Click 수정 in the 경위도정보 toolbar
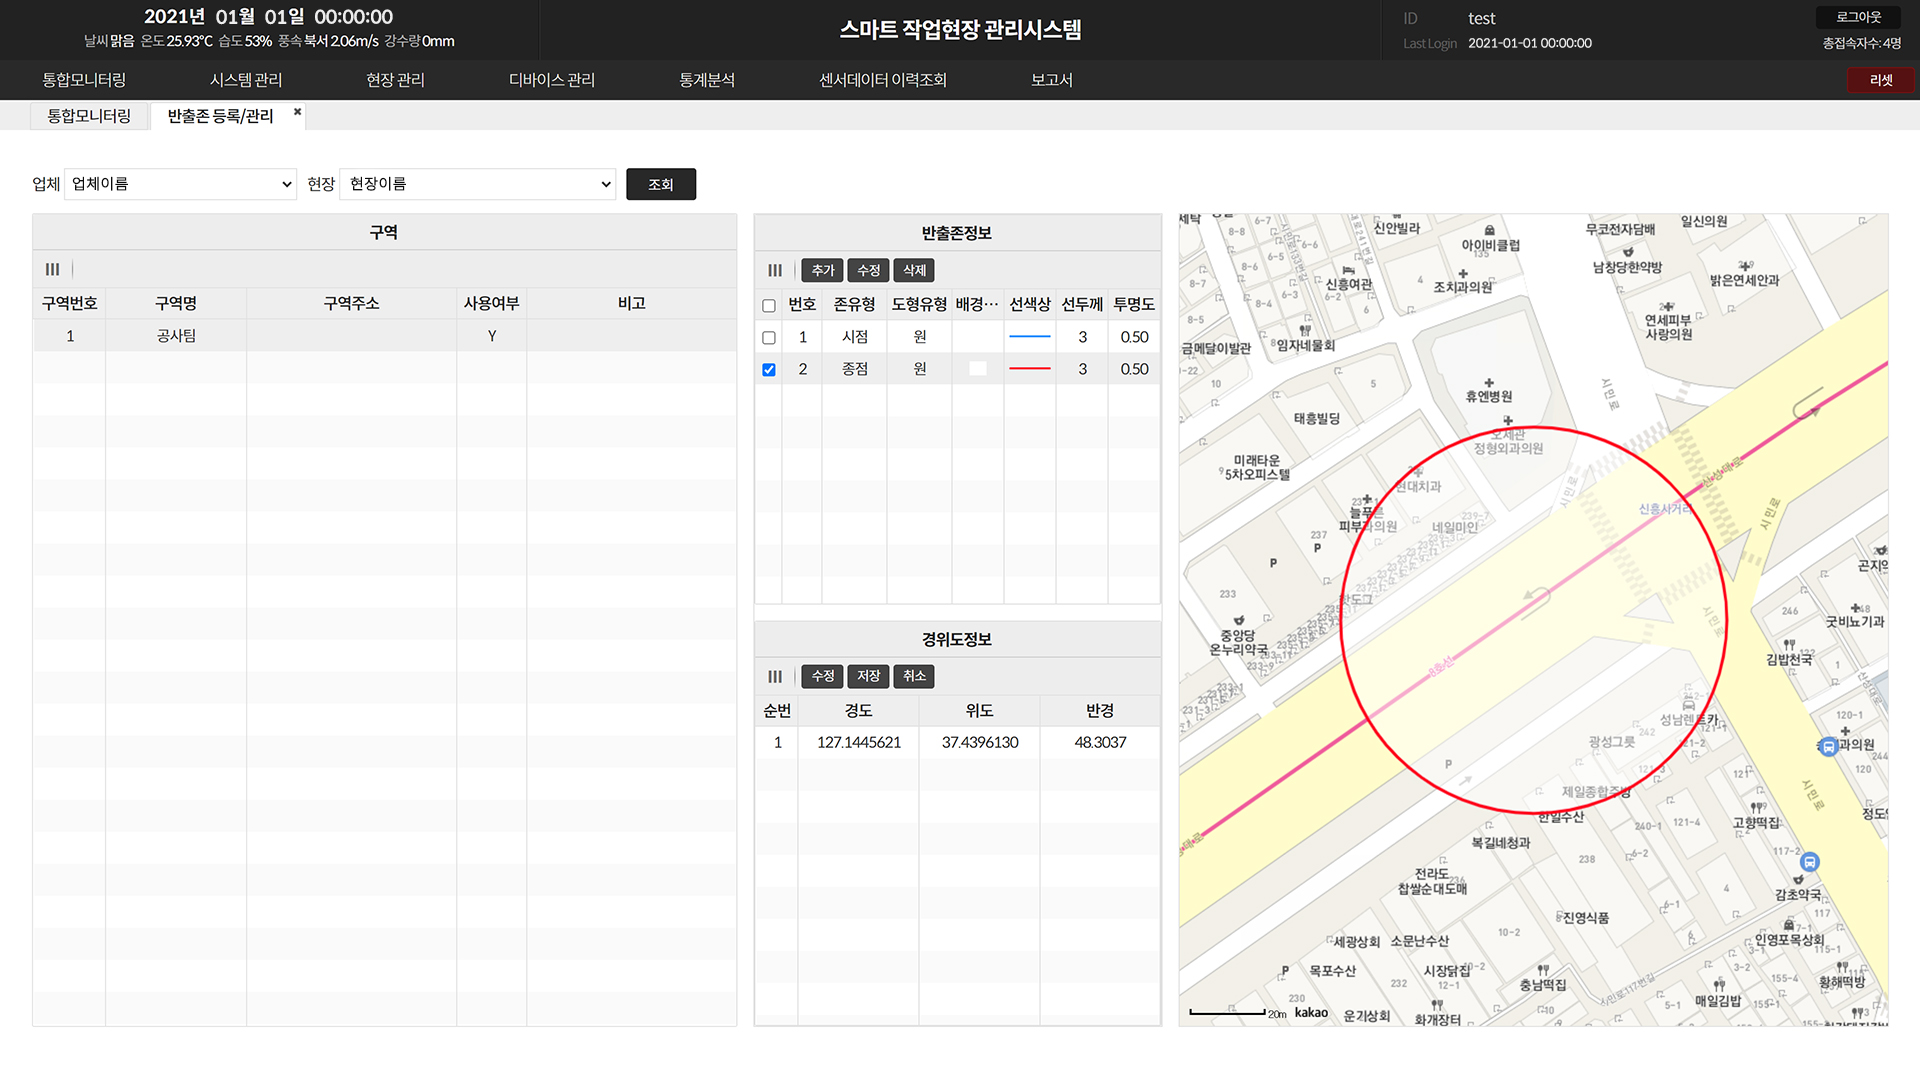Viewport: 1920px width, 1080px height. click(823, 676)
